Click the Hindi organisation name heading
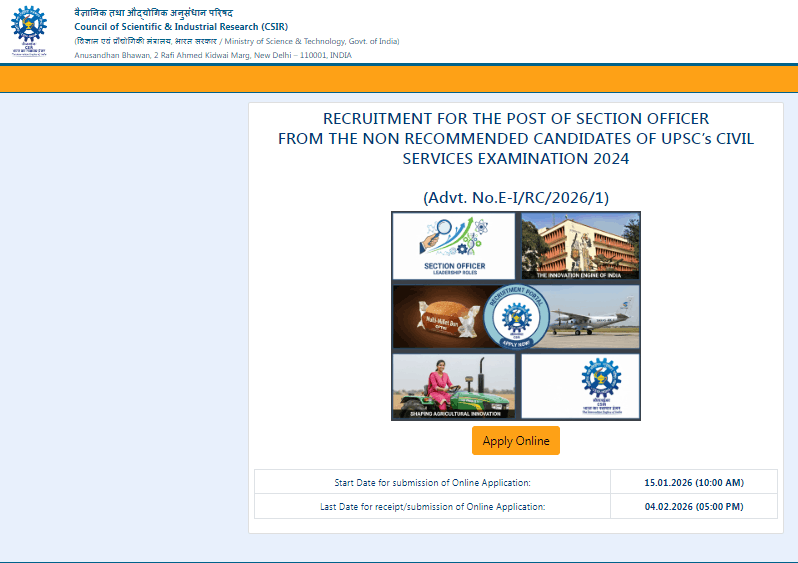This screenshot has width=798, height=563. 154,13
